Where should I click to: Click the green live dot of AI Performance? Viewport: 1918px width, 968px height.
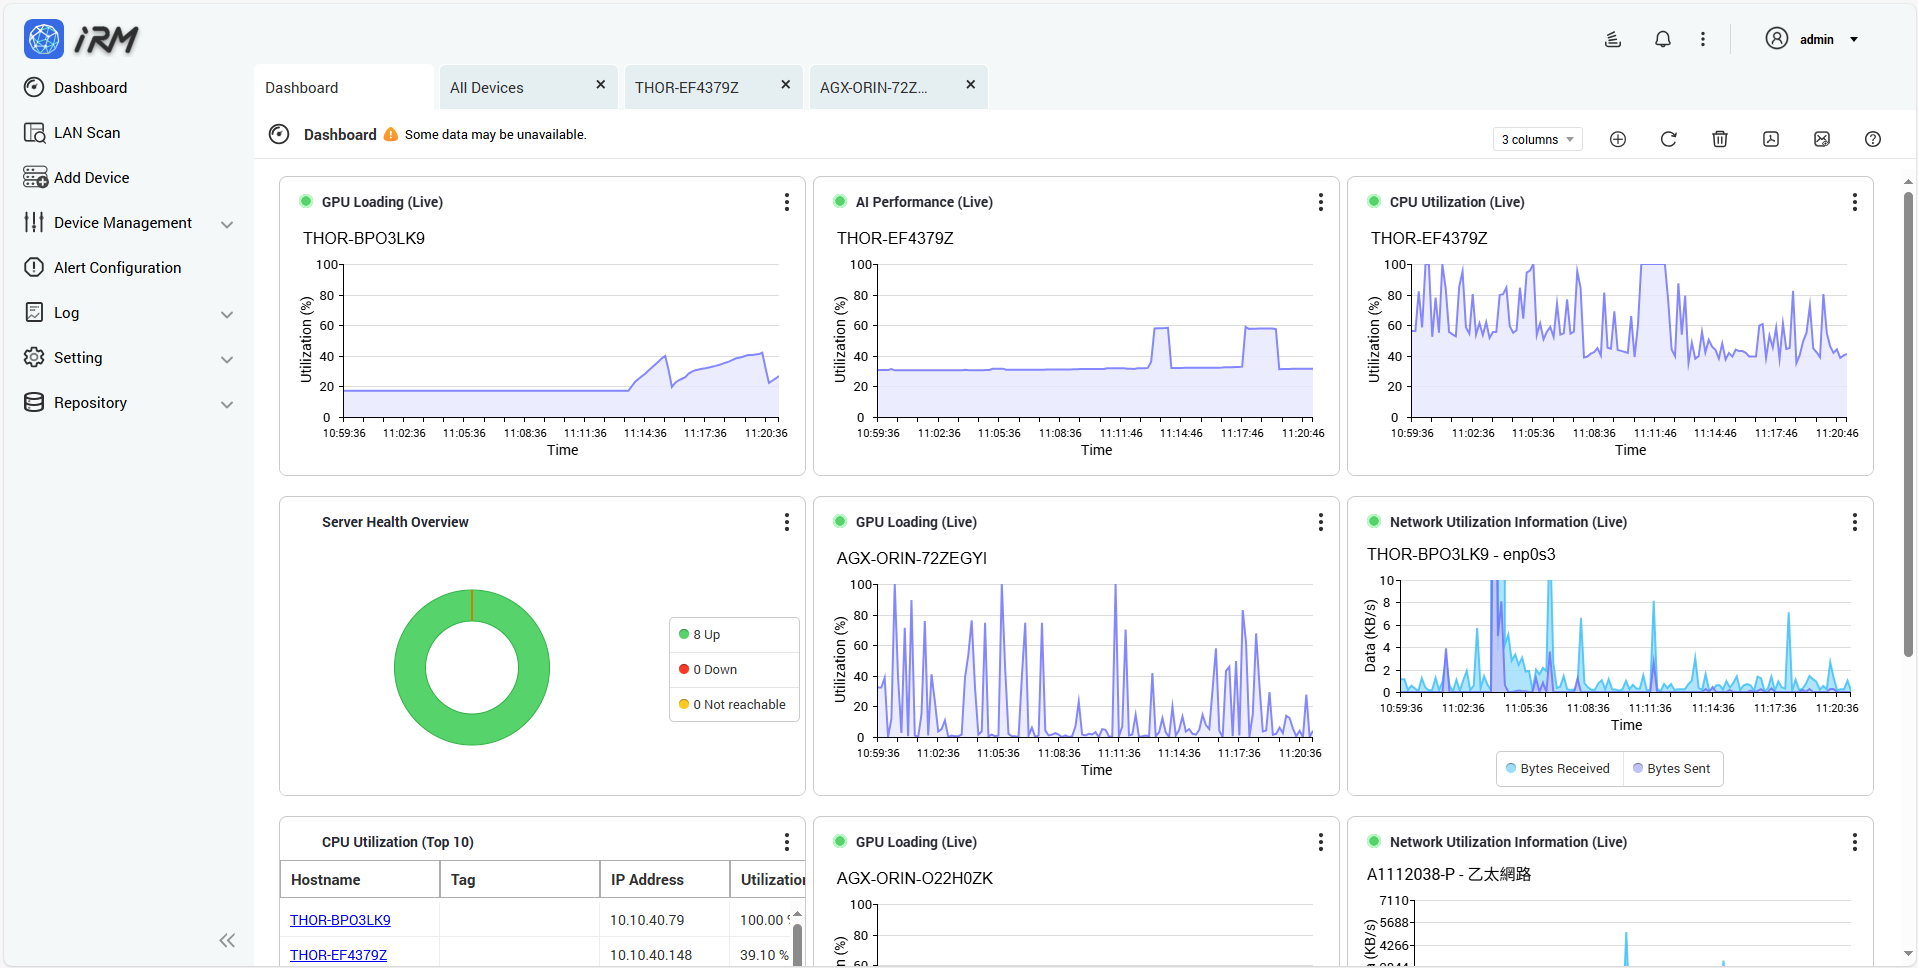click(x=840, y=201)
